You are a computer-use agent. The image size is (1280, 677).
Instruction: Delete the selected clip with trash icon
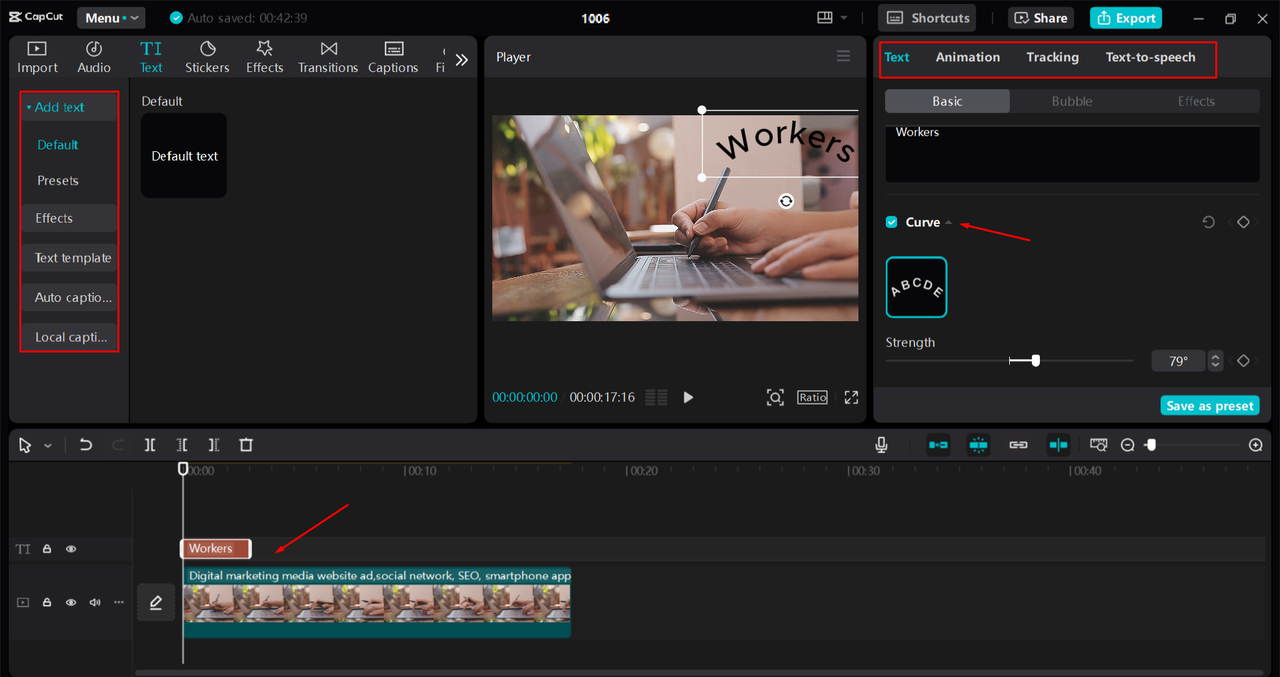click(x=246, y=445)
